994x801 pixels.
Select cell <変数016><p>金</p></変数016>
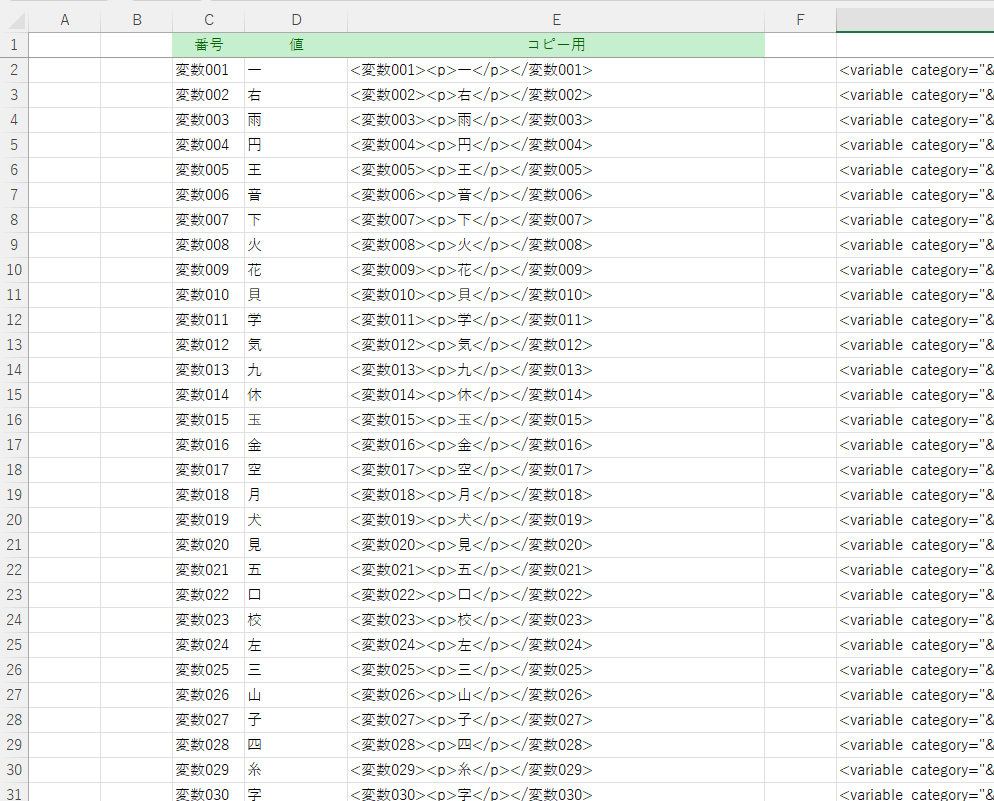tap(556, 445)
